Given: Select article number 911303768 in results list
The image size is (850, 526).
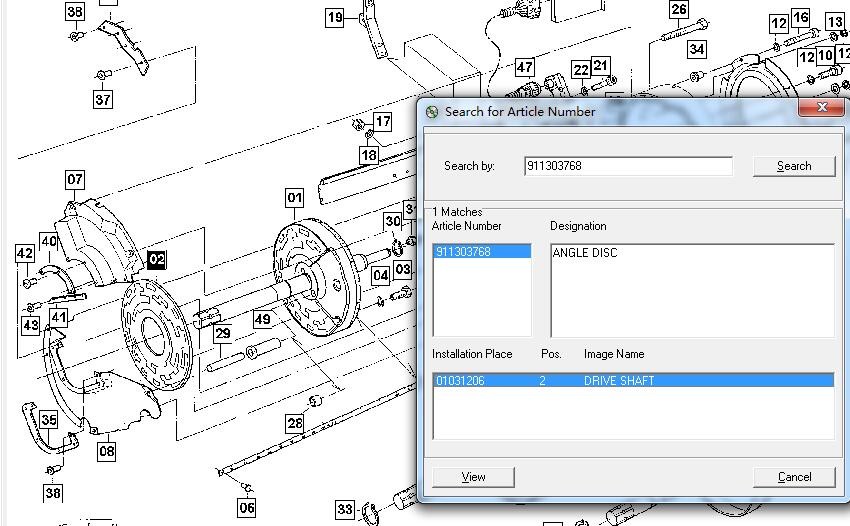Looking at the screenshot, I should pyautogui.click(x=482, y=252).
